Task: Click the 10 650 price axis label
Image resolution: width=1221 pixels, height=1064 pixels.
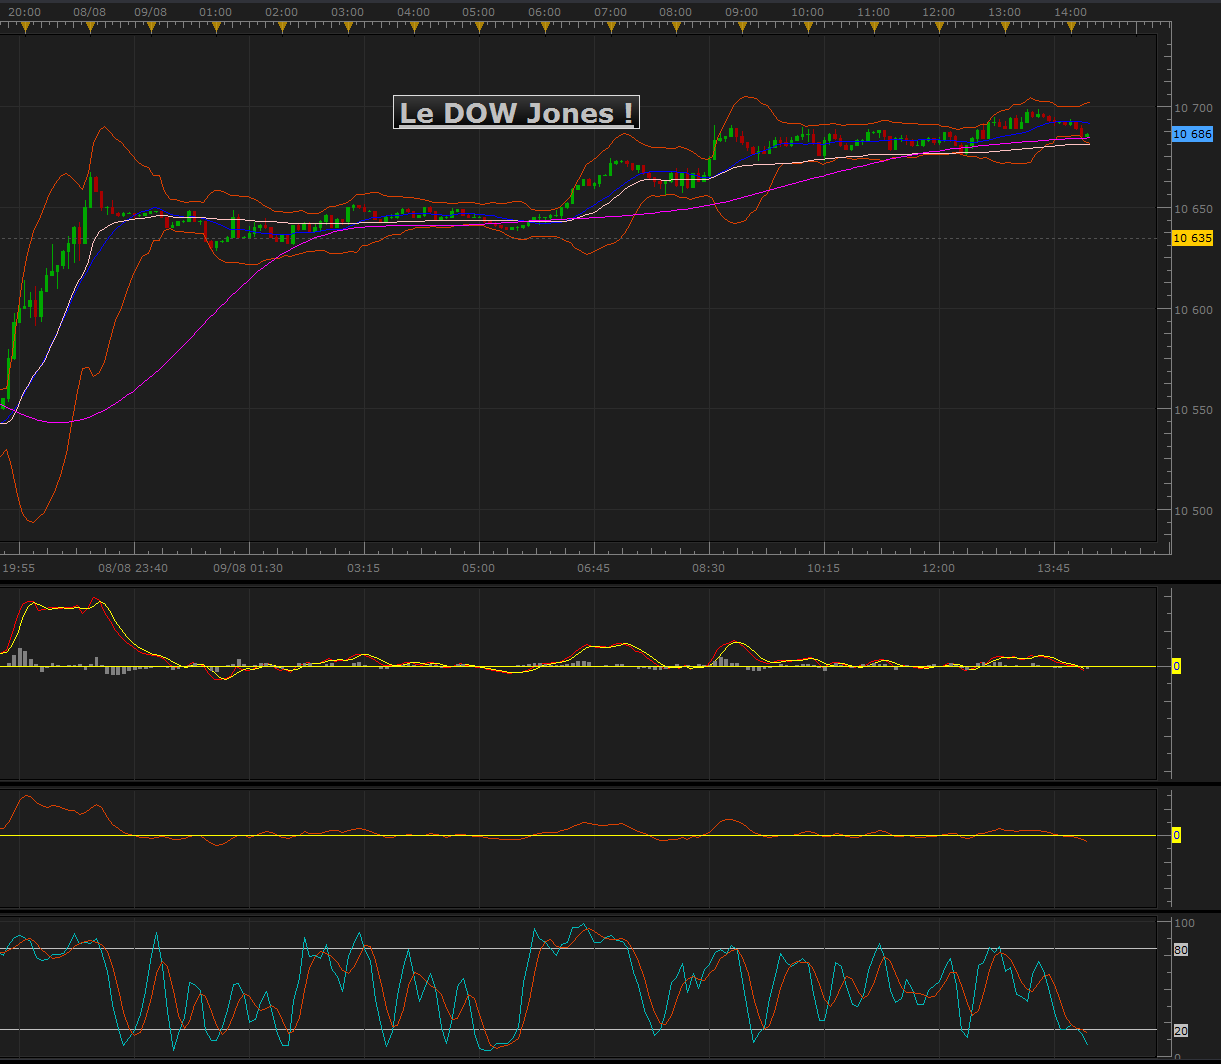Action: (x=1192, y=209)
